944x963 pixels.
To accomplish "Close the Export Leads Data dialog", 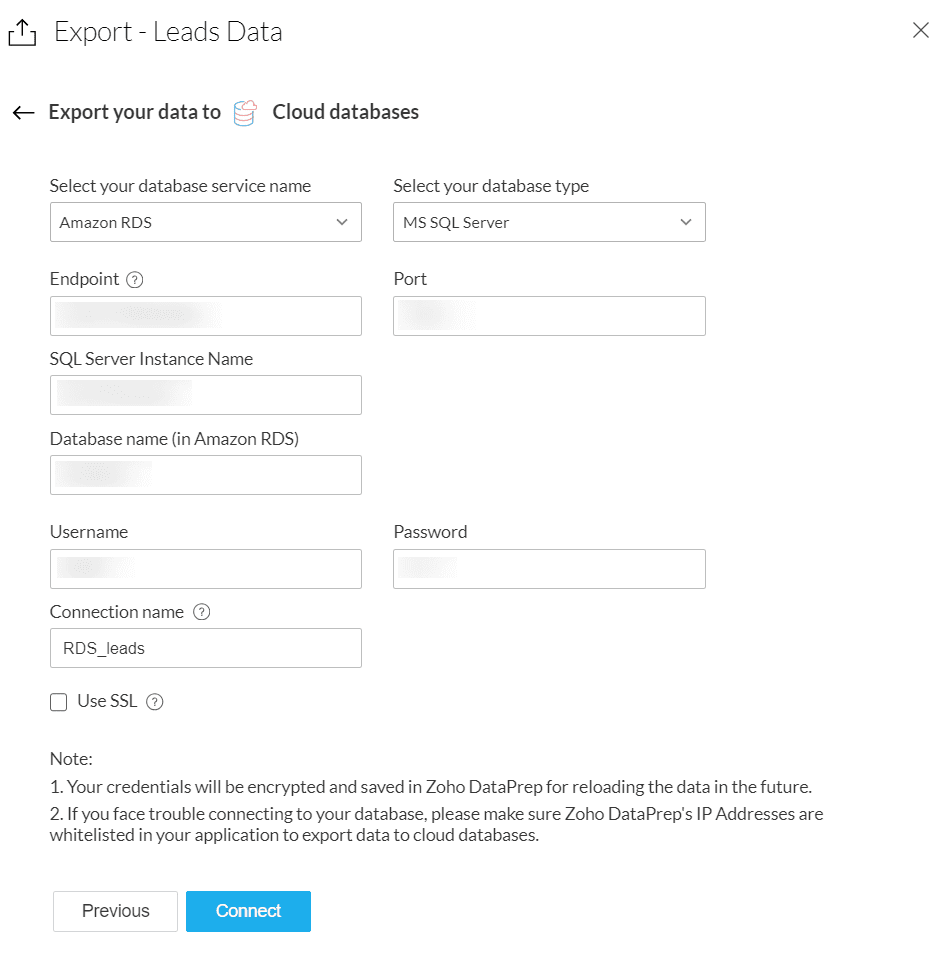I will pyautogui.click(x=921, y=31).
